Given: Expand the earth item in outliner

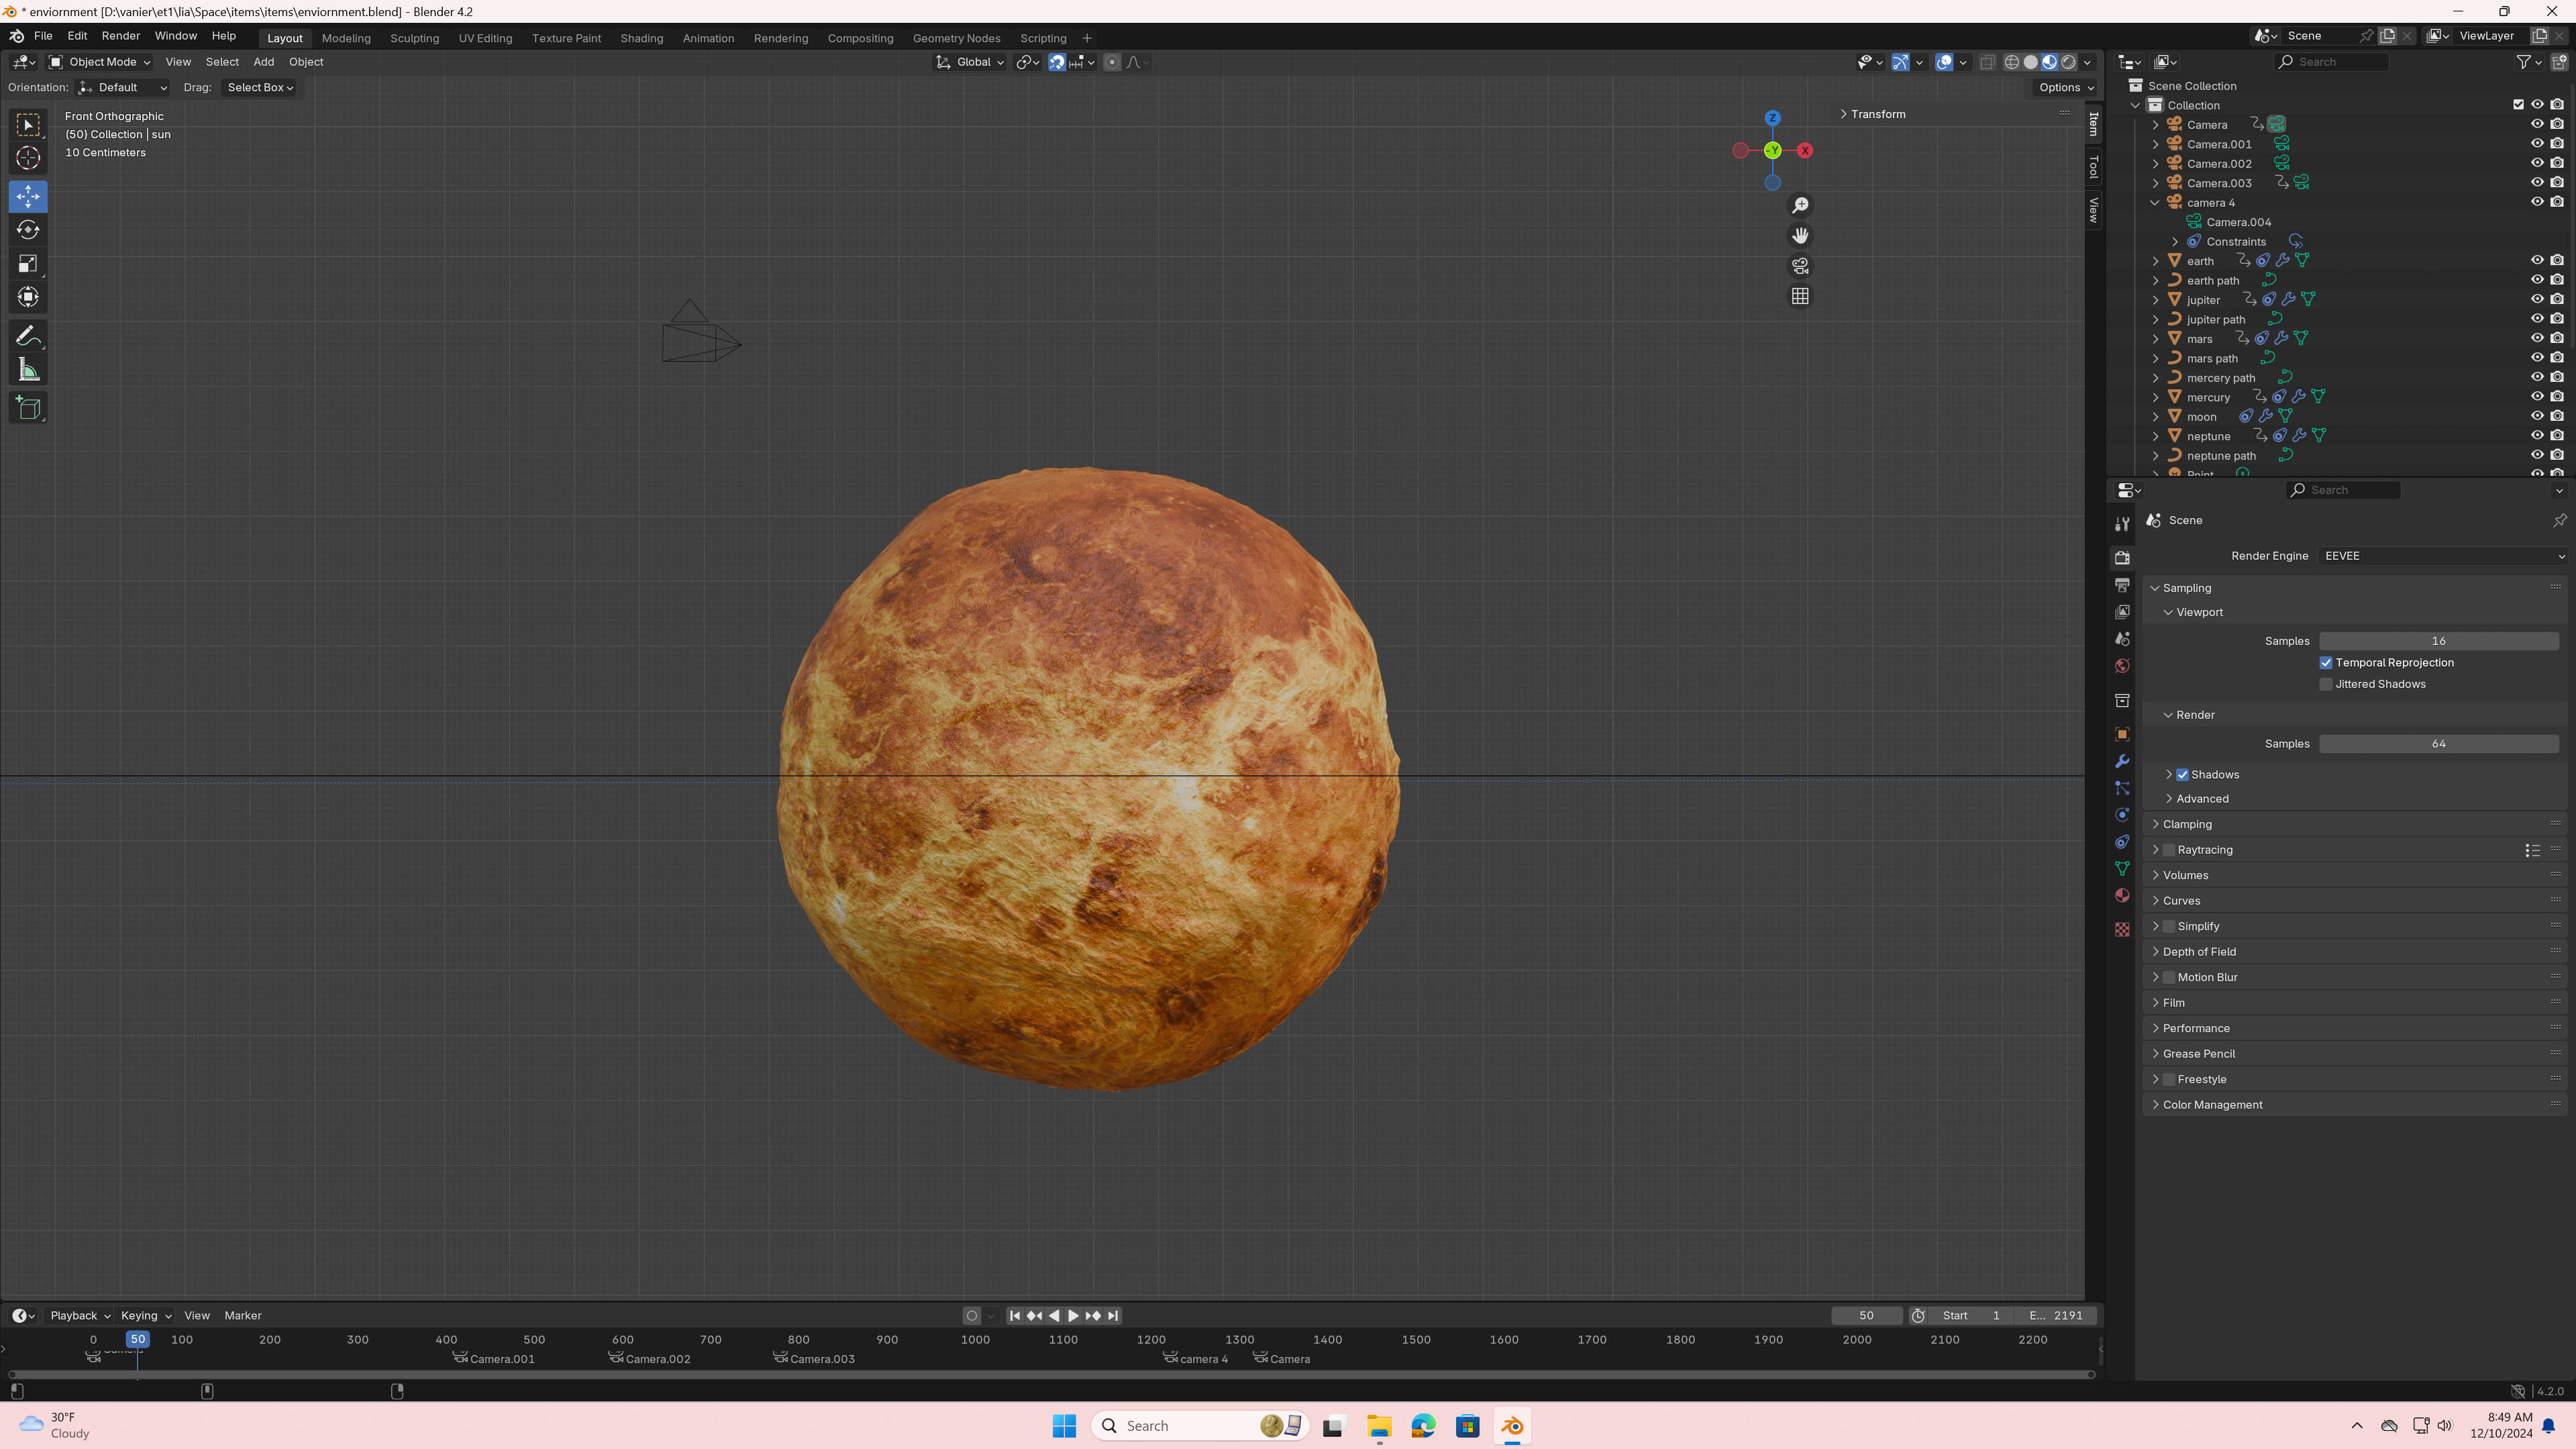Looking at the screenshot, I should point(2156,261).
